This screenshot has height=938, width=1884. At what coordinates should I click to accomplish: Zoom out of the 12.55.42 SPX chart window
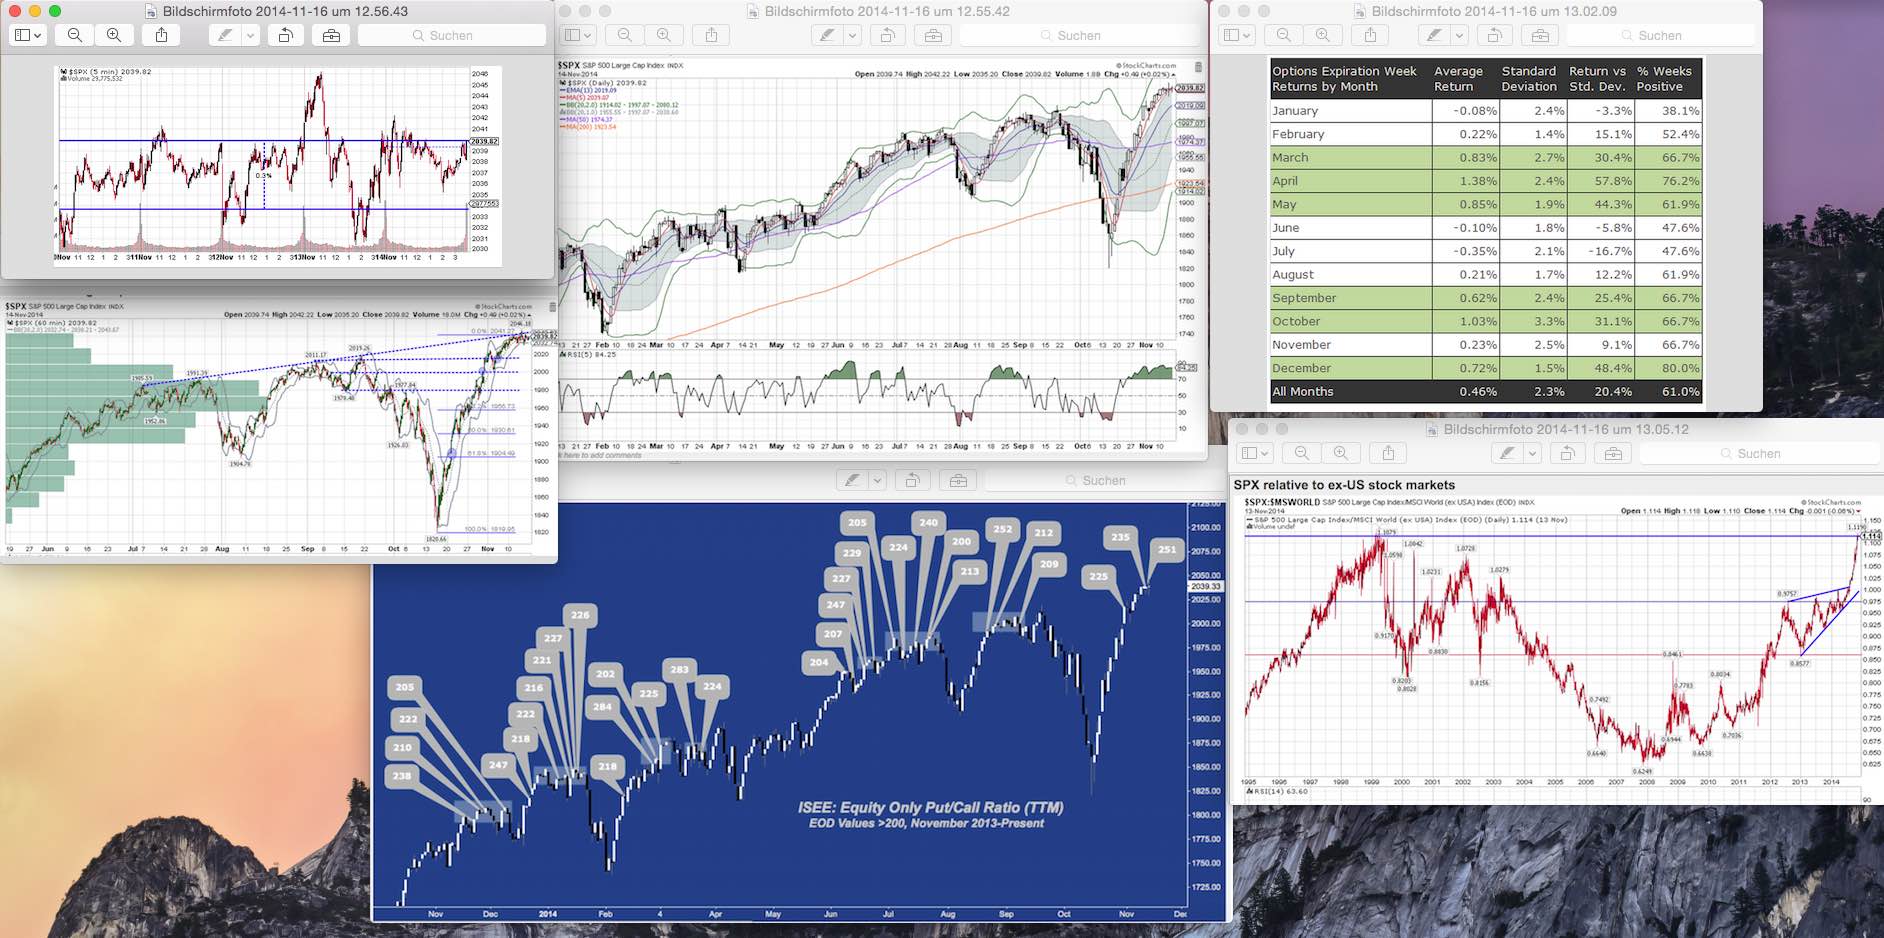(x=624, y=34)
